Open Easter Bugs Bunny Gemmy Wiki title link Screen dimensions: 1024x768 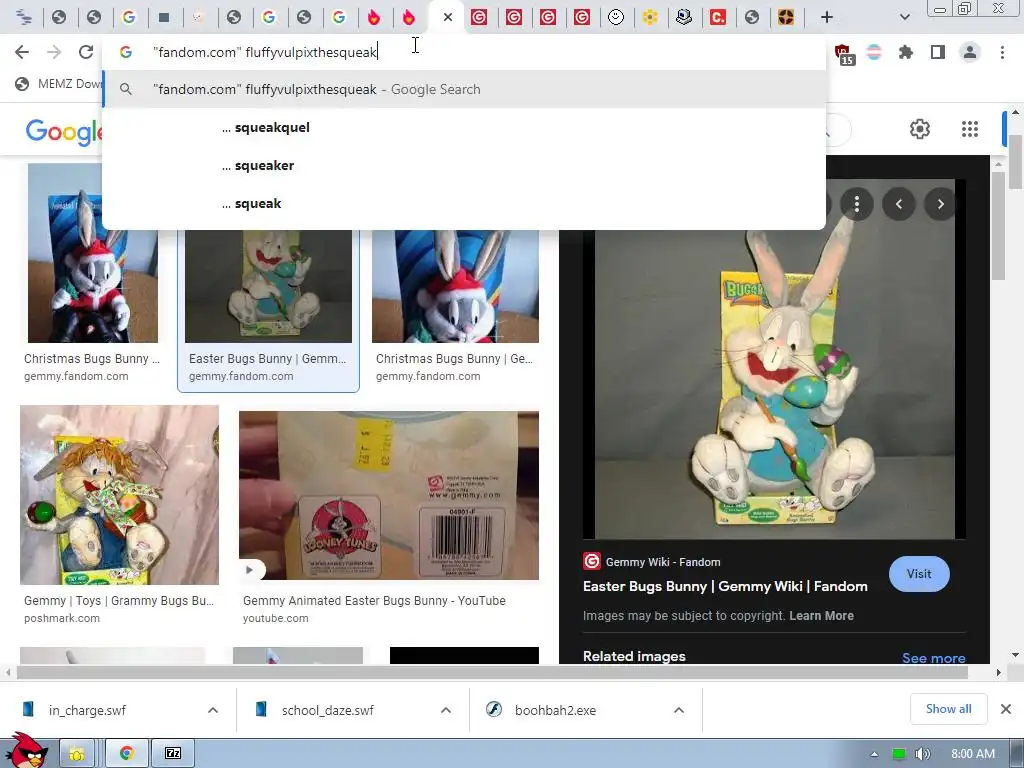click(725, 586)
